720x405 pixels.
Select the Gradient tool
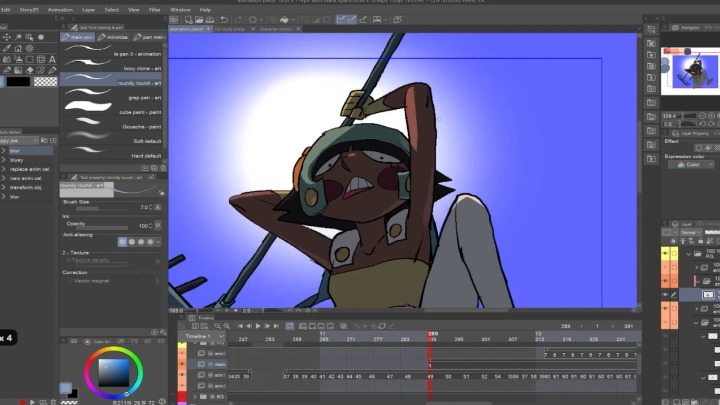18,70
